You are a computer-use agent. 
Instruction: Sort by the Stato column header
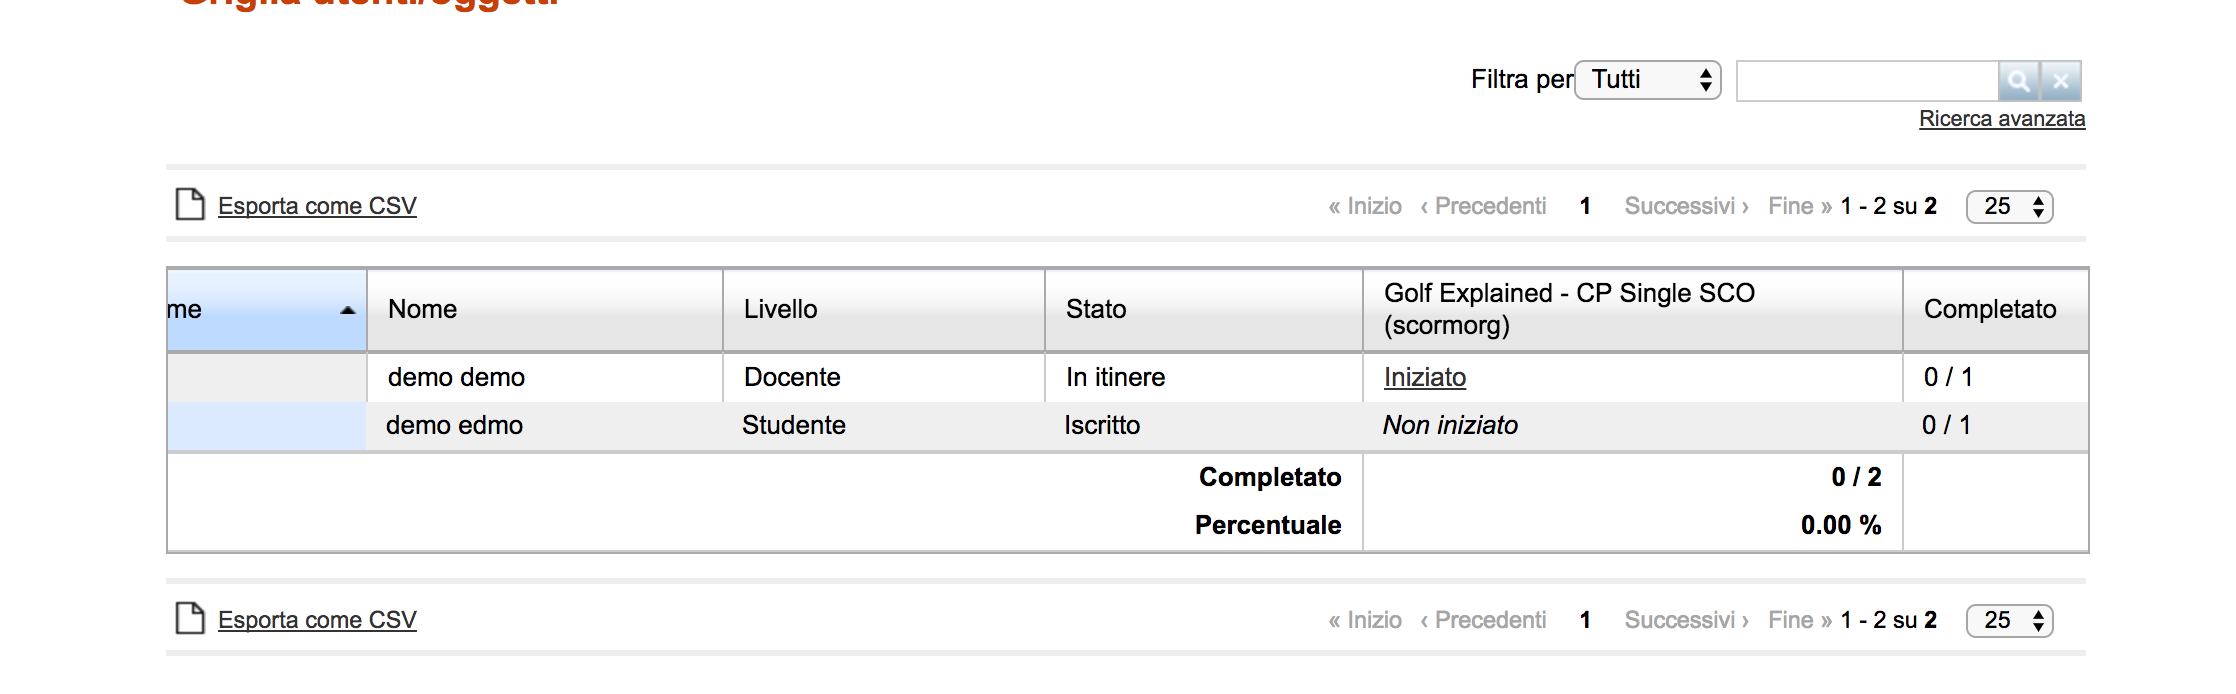coord(1096,309)
